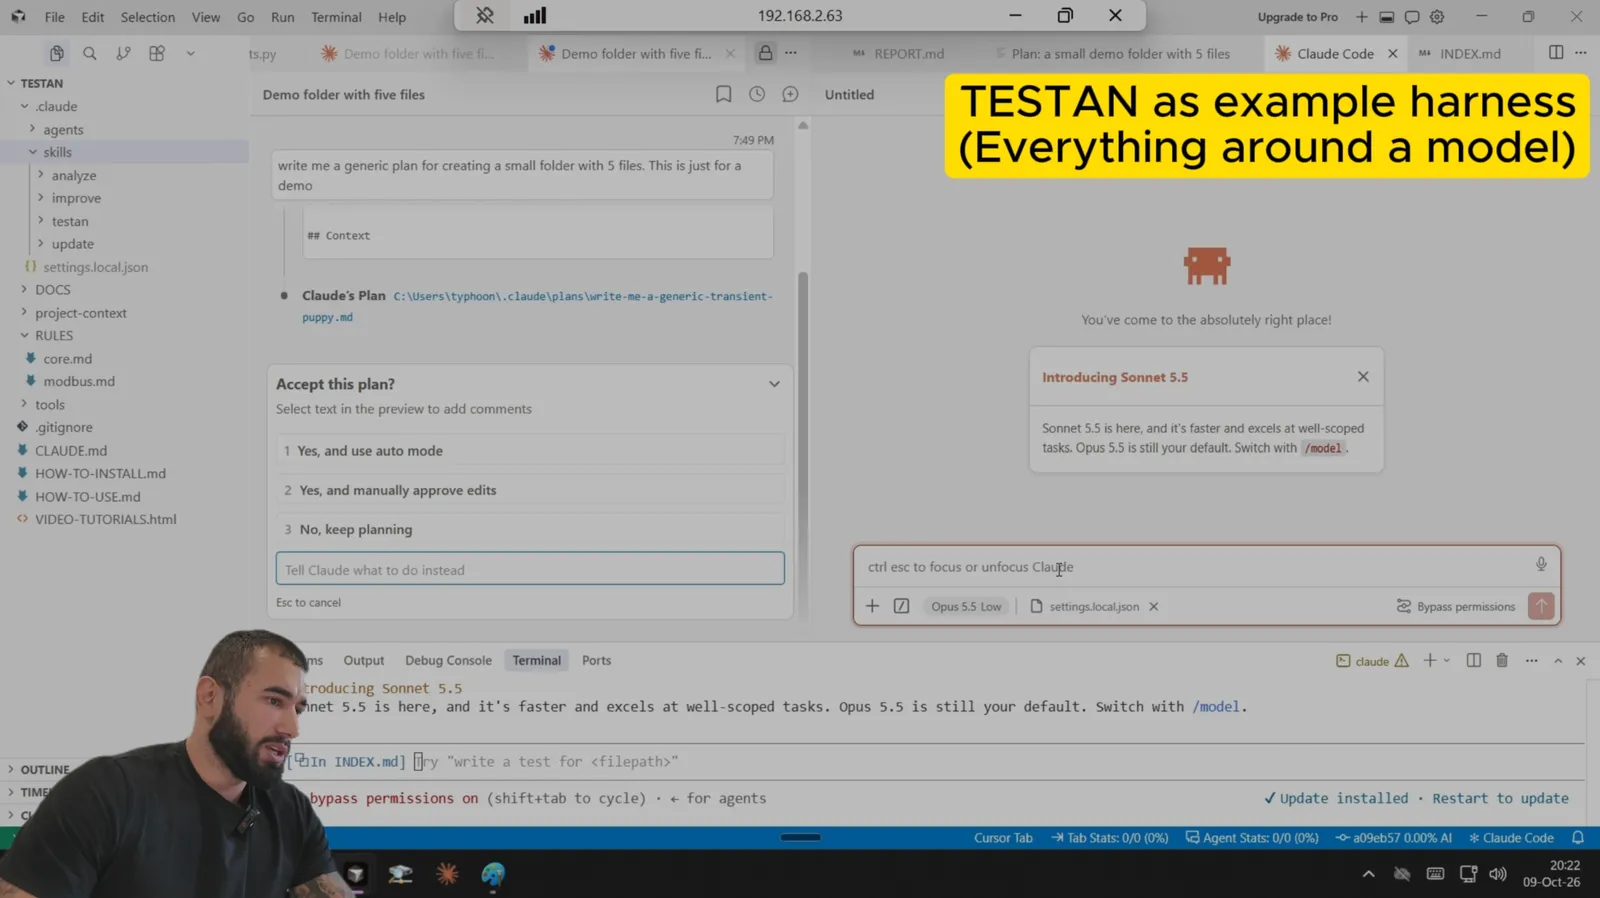Switch to the REPORT.md editor tab
This screenshot has width=1600, height=898.
pyautogui.click(x=909, y=54)
